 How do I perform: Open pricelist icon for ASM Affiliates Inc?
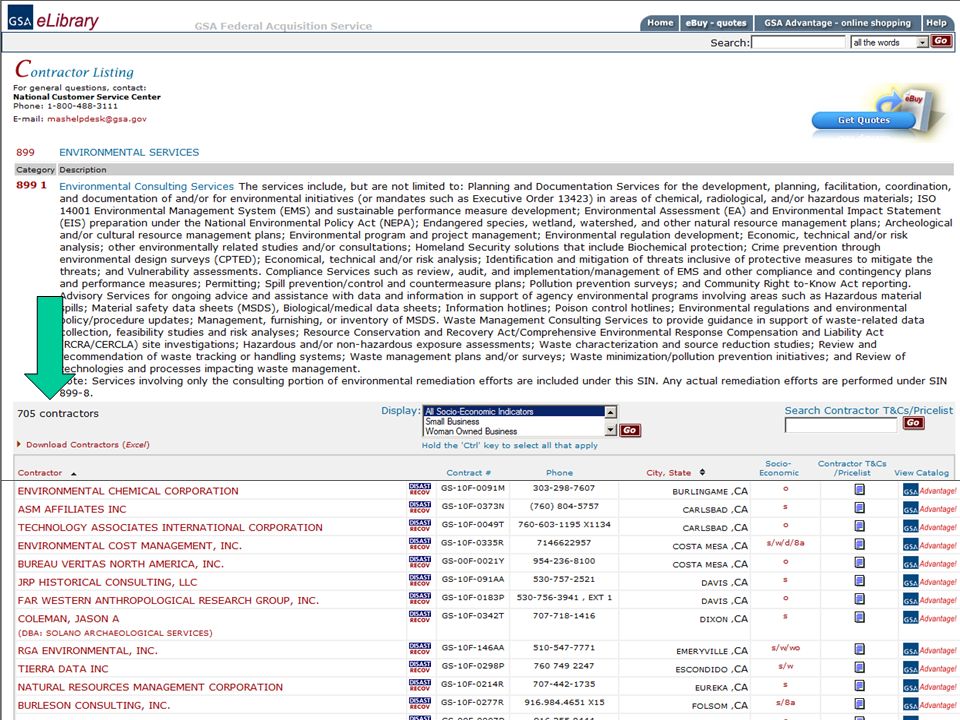[x=859, y=508]
